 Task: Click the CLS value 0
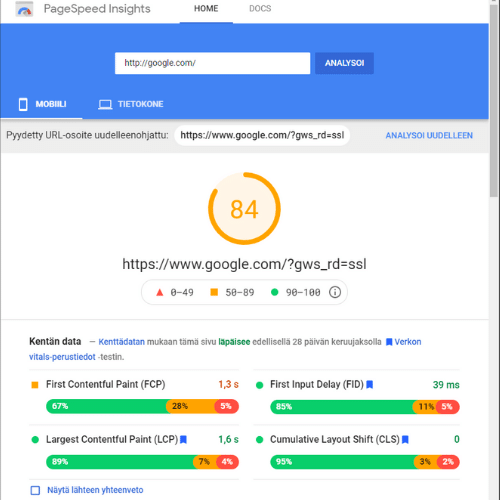tap(457, 440)
